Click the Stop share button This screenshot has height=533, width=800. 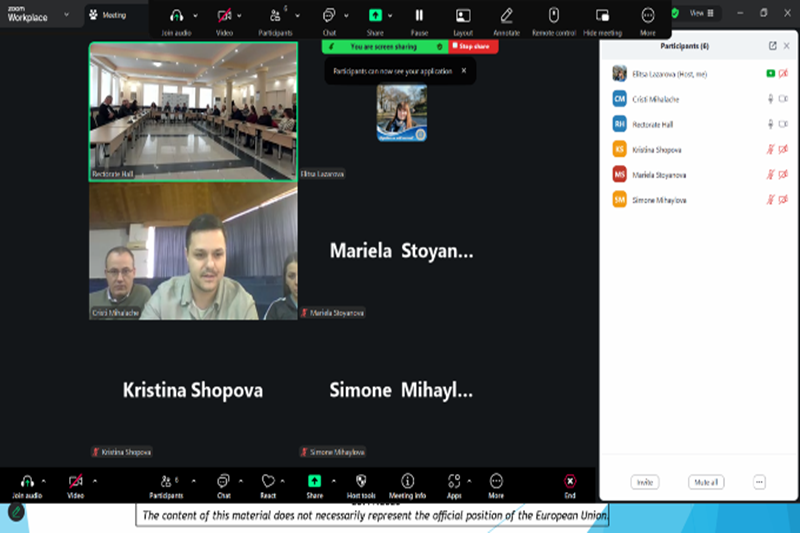coord(474,46)
